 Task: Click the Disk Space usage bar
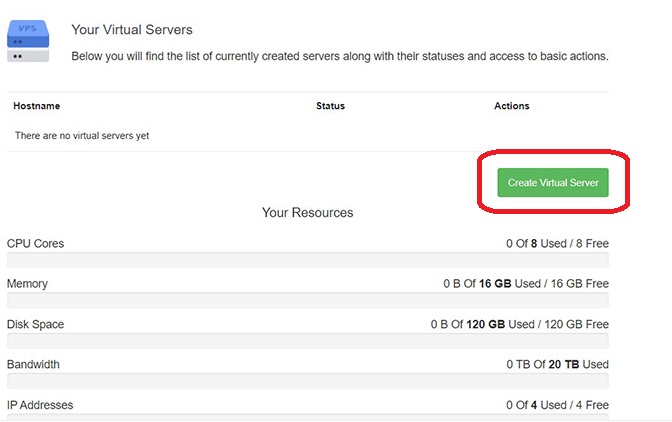[x=307, y=341]
